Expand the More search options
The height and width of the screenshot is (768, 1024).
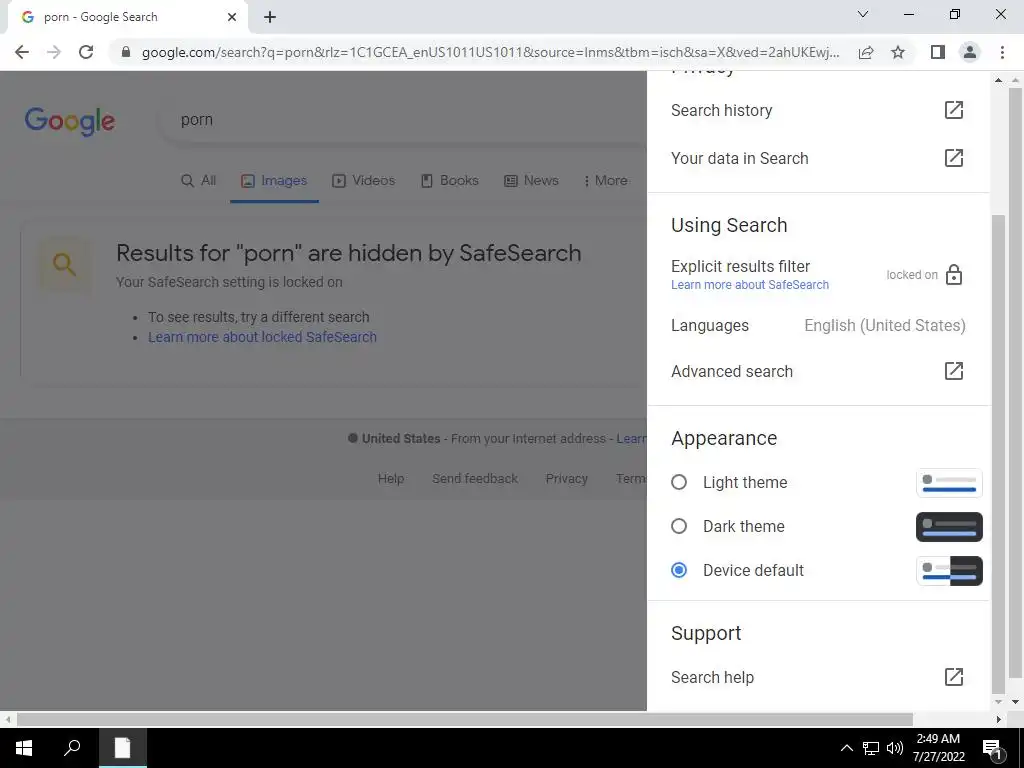pos(605,181)
